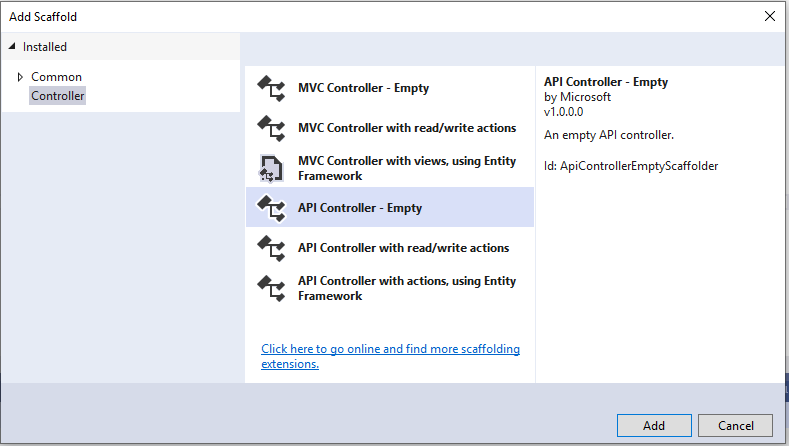Click the MVC Controller read/write actions icon
The image size is (789, 446).
pos(271,128)
